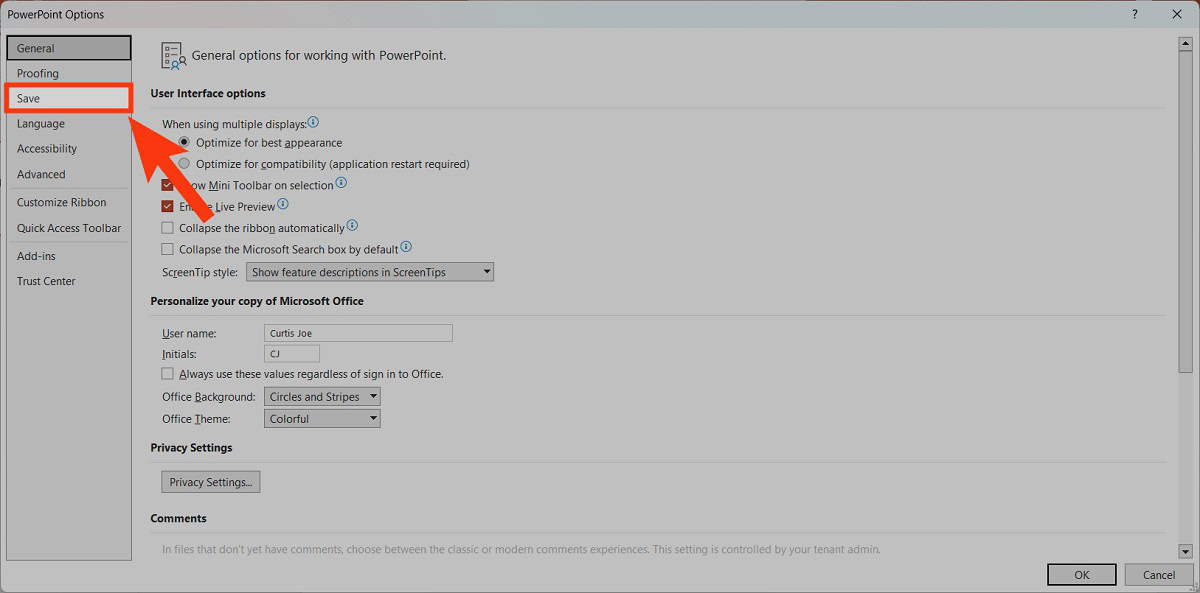Viewport: 1200px width, 593px height.
Task: Click info icon next to collapse ribbon option
Action: tap(352, 227)
